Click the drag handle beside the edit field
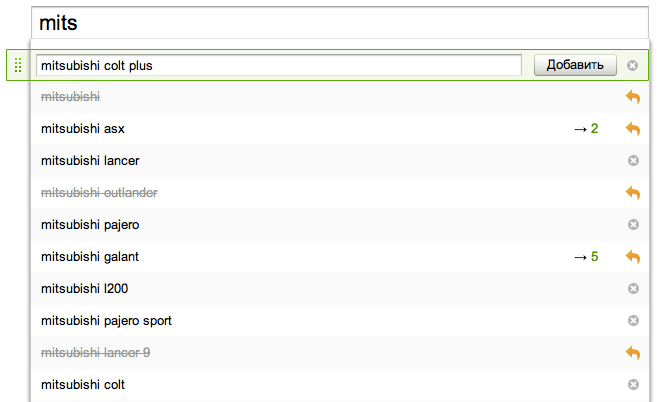660x402 pixels. tap(18, 66)
